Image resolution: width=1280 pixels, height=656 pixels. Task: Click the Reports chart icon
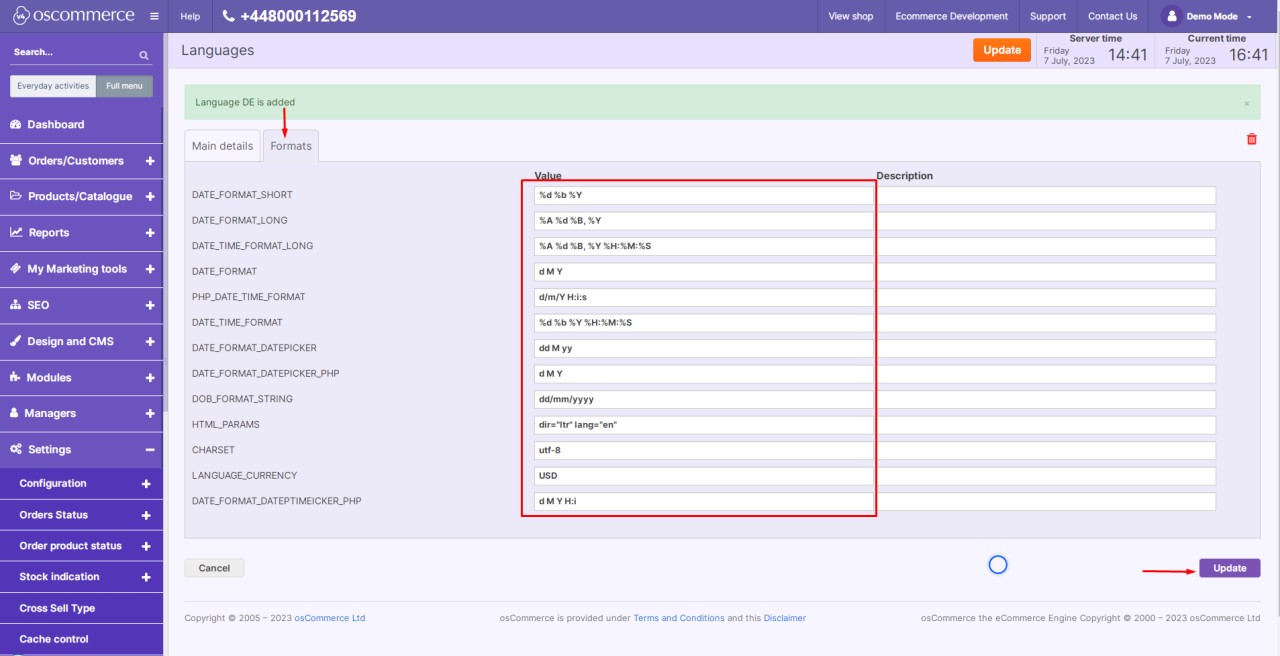[x=16, y=232]
